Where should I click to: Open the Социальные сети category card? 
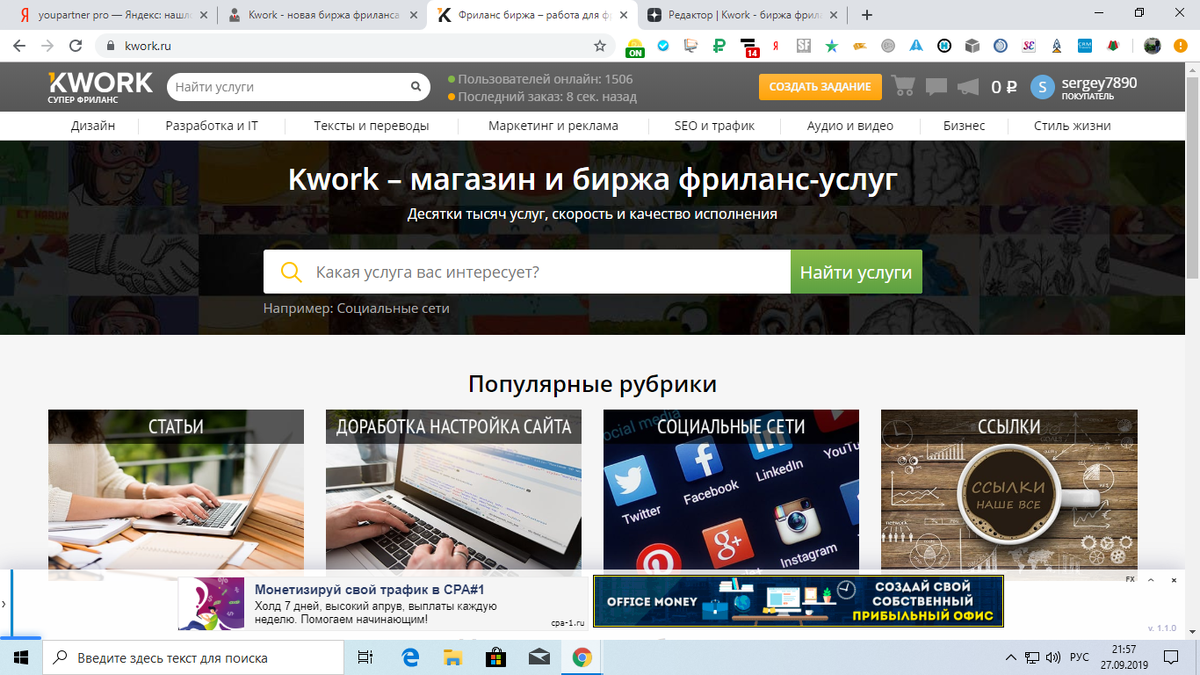click(x=731, y=490)
